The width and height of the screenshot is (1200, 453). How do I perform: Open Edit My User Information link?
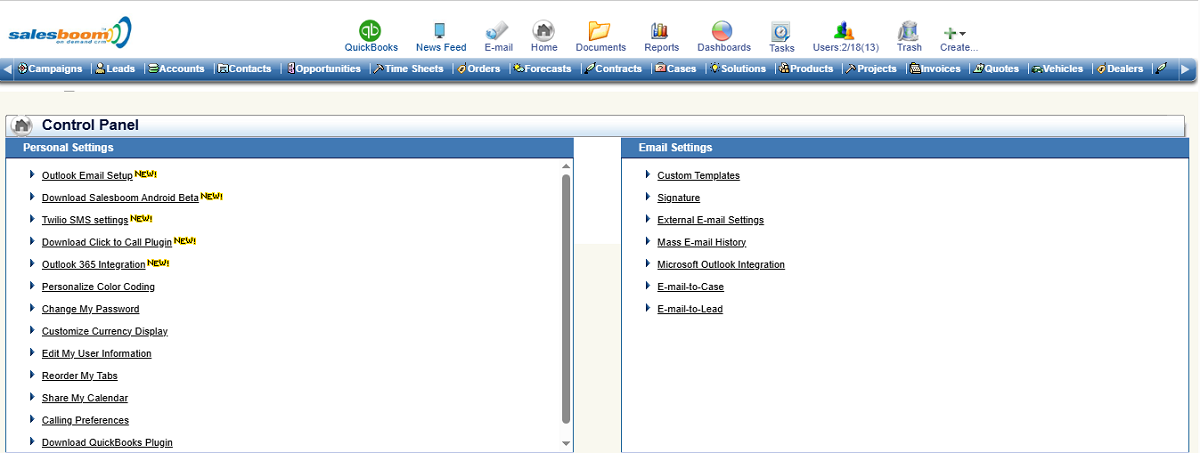[97, 354]
